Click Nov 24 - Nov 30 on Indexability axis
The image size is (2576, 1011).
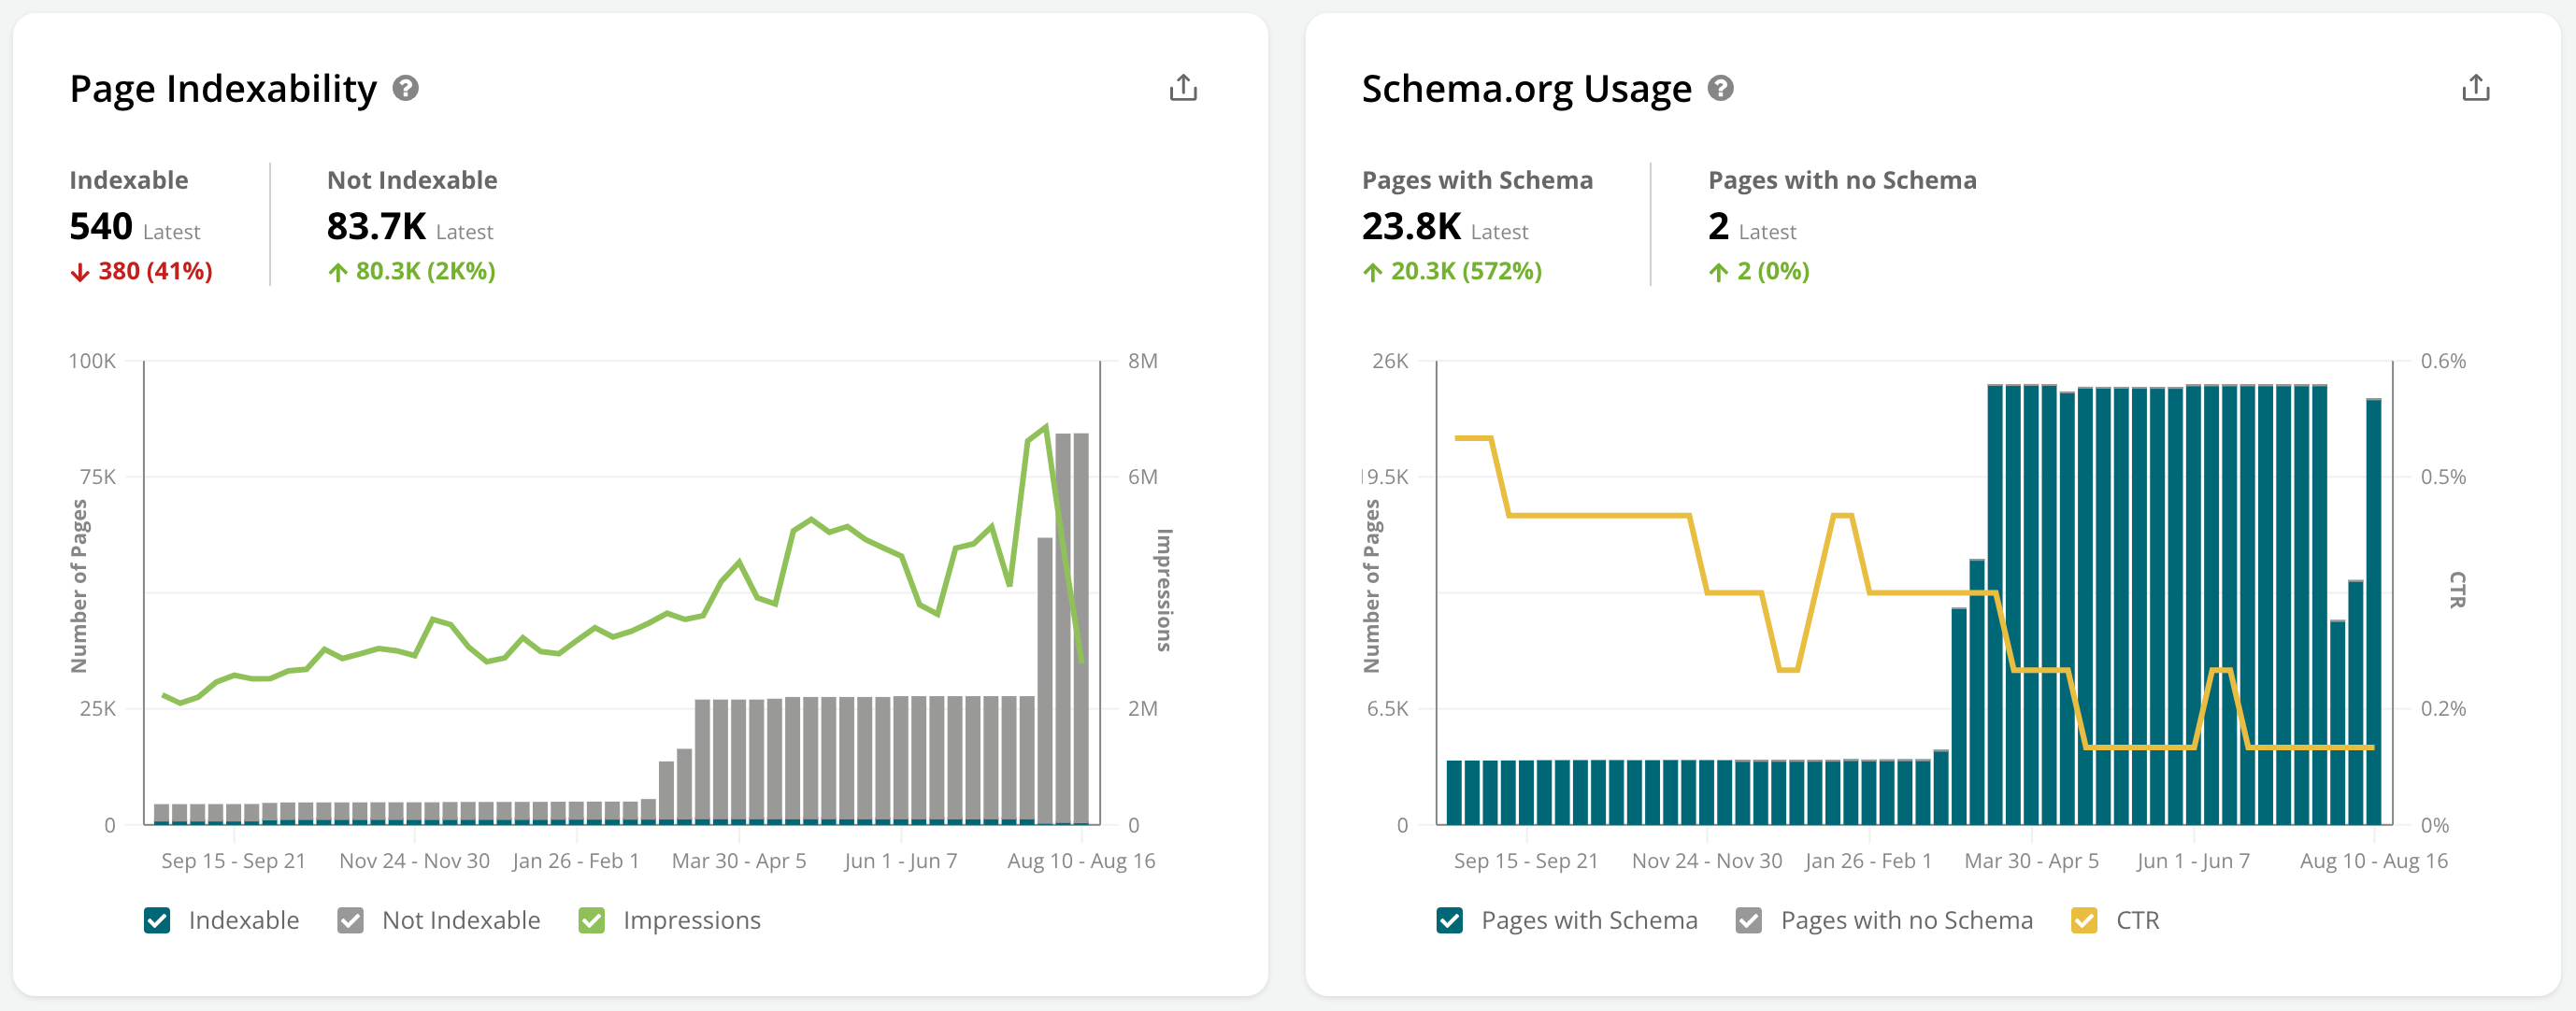coord(414,861)
